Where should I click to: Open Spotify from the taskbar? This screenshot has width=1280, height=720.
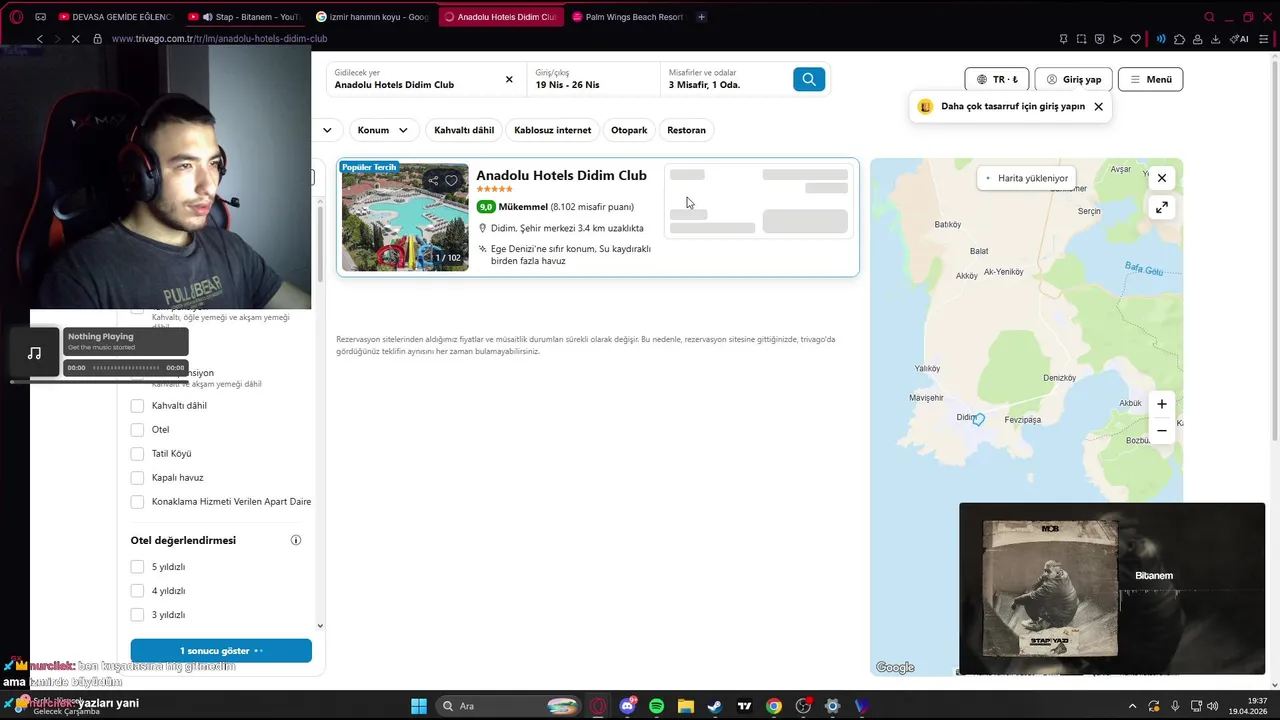pos(656,706)
